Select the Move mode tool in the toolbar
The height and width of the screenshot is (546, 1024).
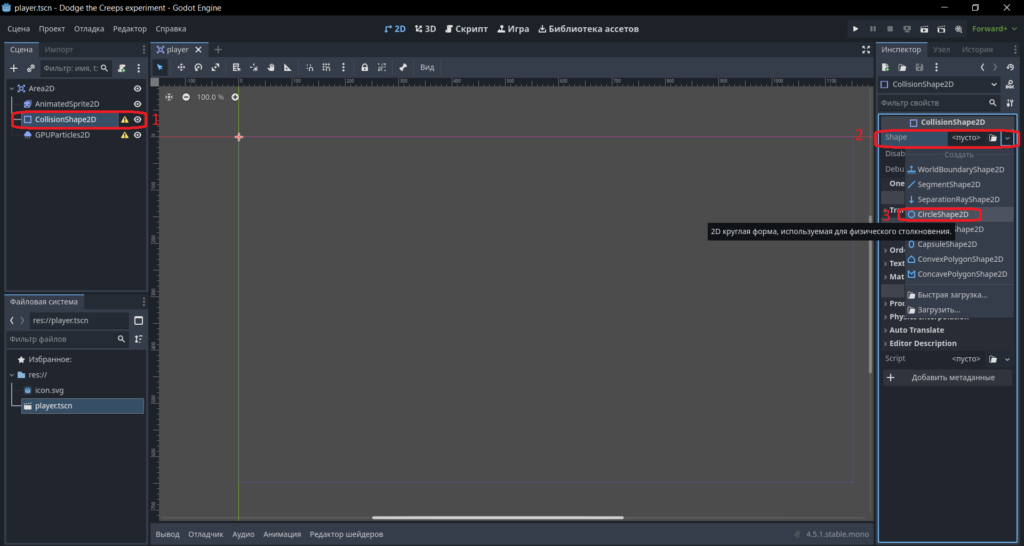coord(182,67)
